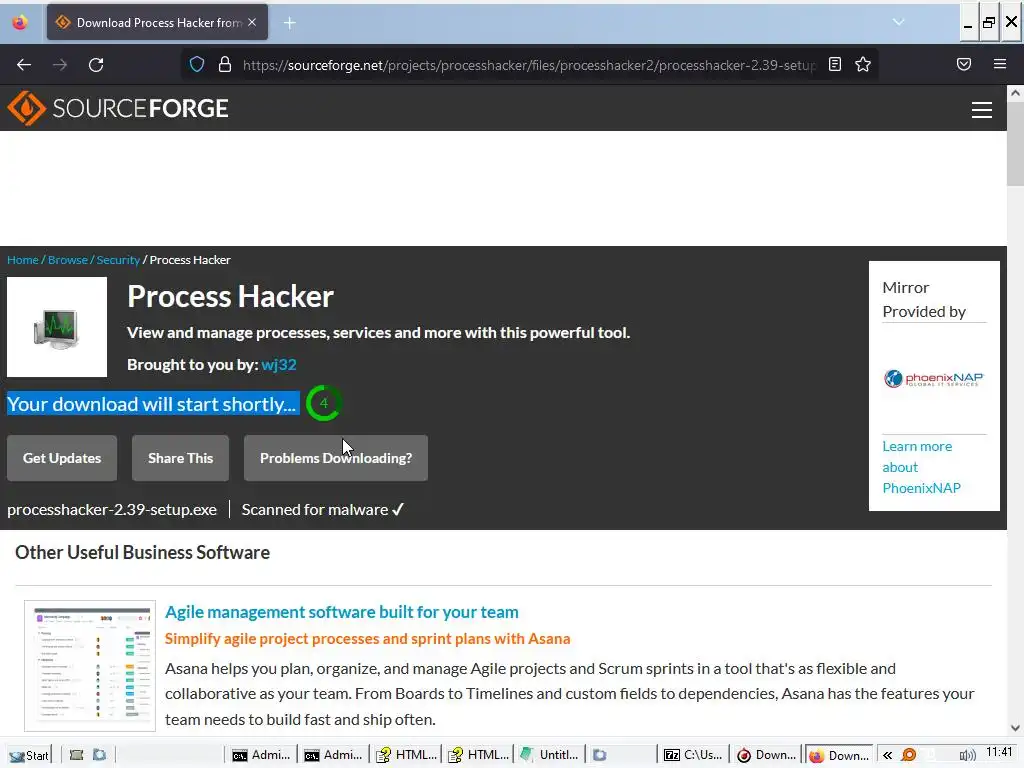Go to the Browse breadcrumb
This screenshot has height=768, width=1024.
click(x=68, y=260)
